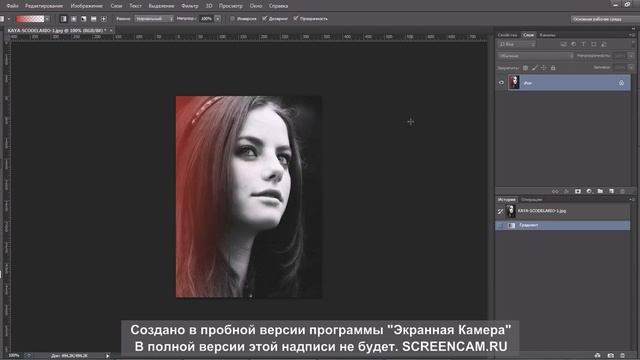Screen dimensions: 640x360
Task: Open the Файл menu
Action: [12, 6]
